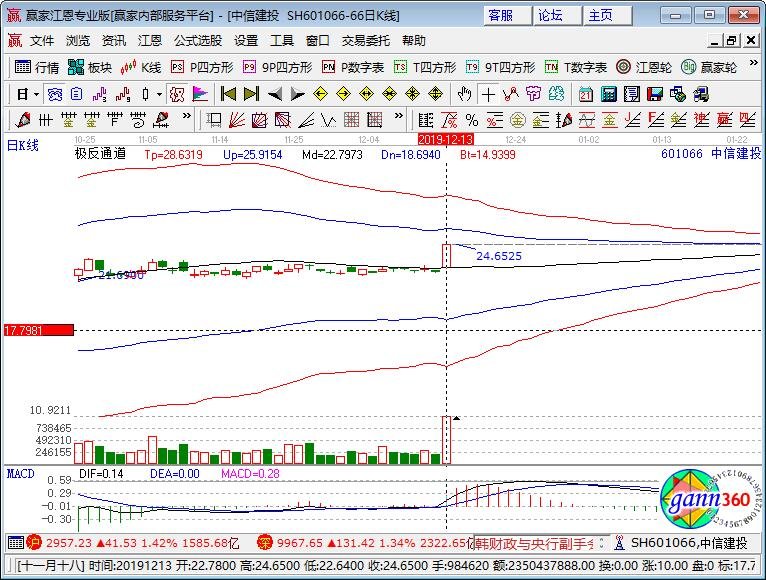Click the 沪 Shanghai index icon

click(34, 542)
